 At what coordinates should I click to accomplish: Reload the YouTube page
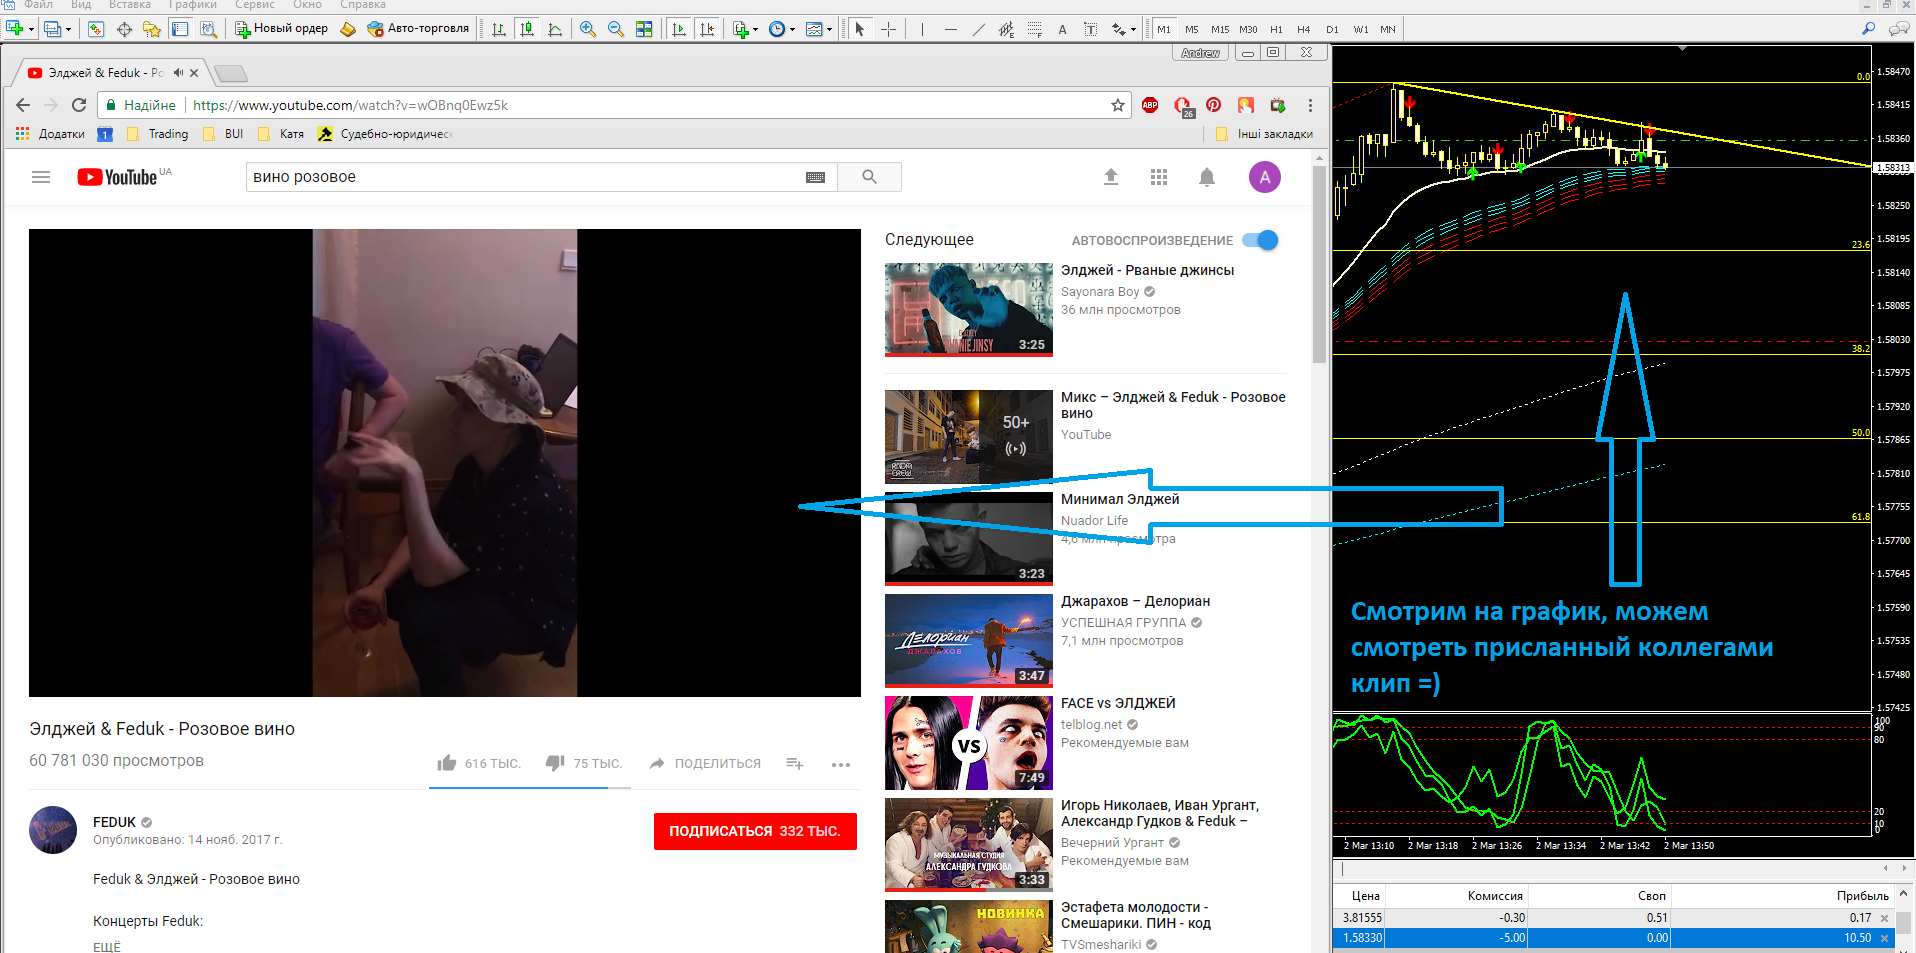pyautogui.click(x=79, y=105)
